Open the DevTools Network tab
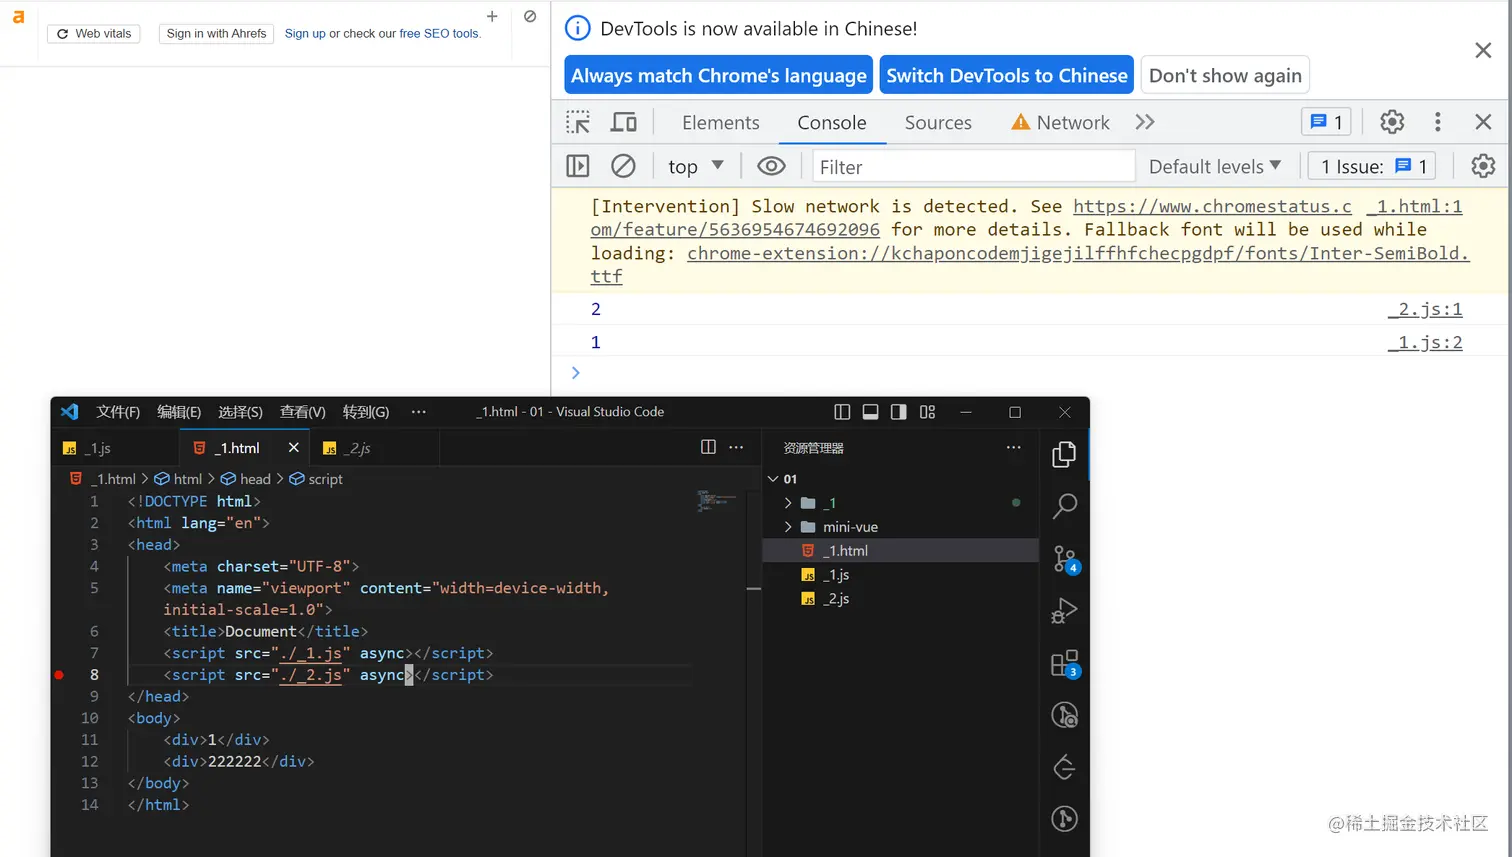This screenshot has width=1512, height=857. [x=1061, y=122]
